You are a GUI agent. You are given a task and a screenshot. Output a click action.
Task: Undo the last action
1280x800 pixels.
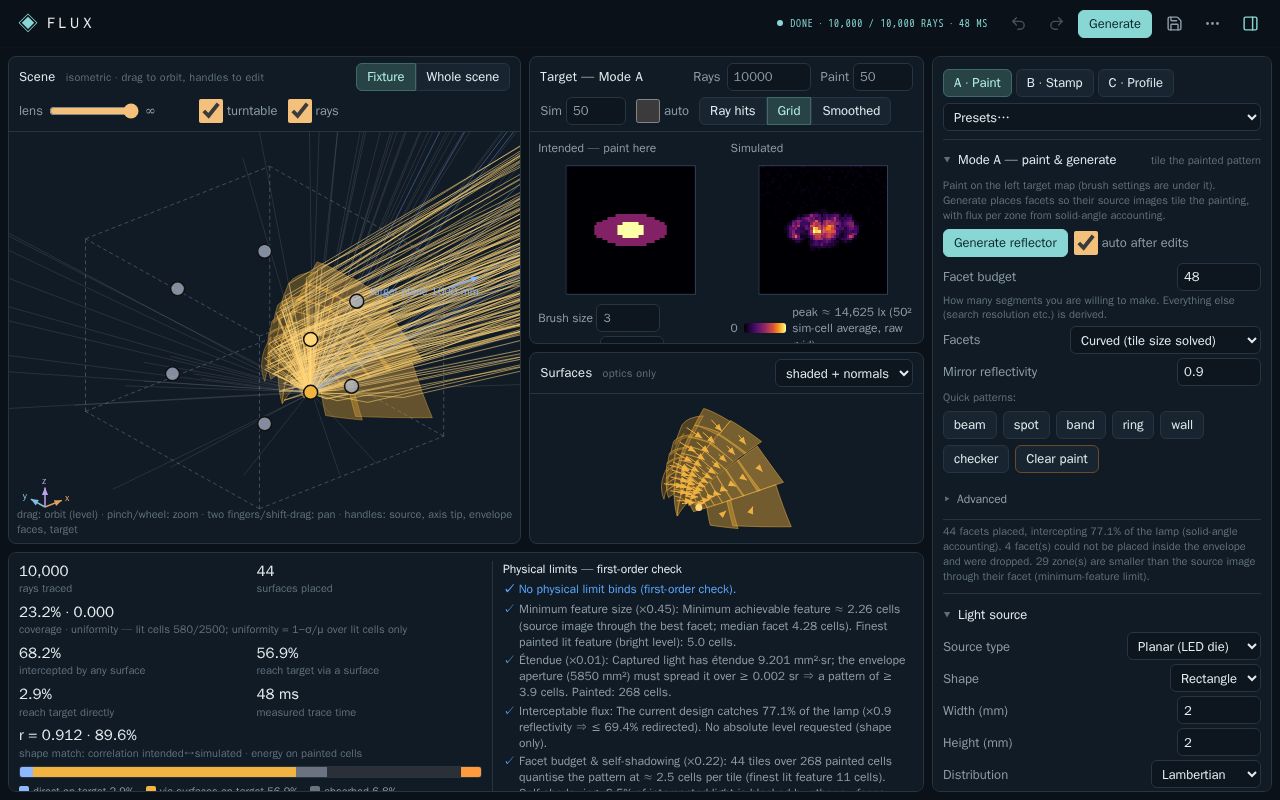1018,24
